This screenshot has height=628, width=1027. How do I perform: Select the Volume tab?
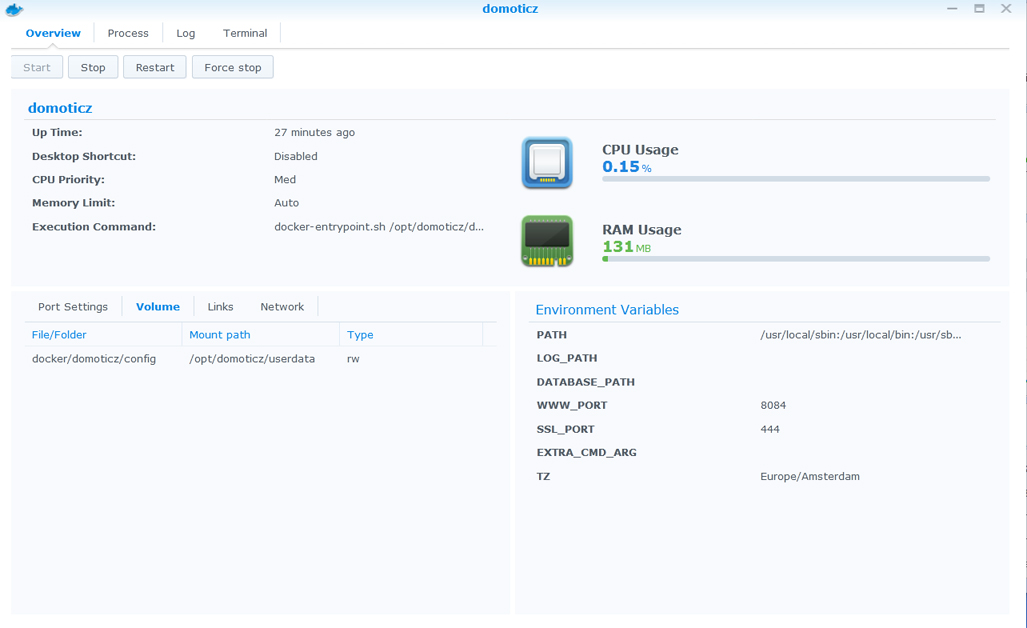pos(158,306)
